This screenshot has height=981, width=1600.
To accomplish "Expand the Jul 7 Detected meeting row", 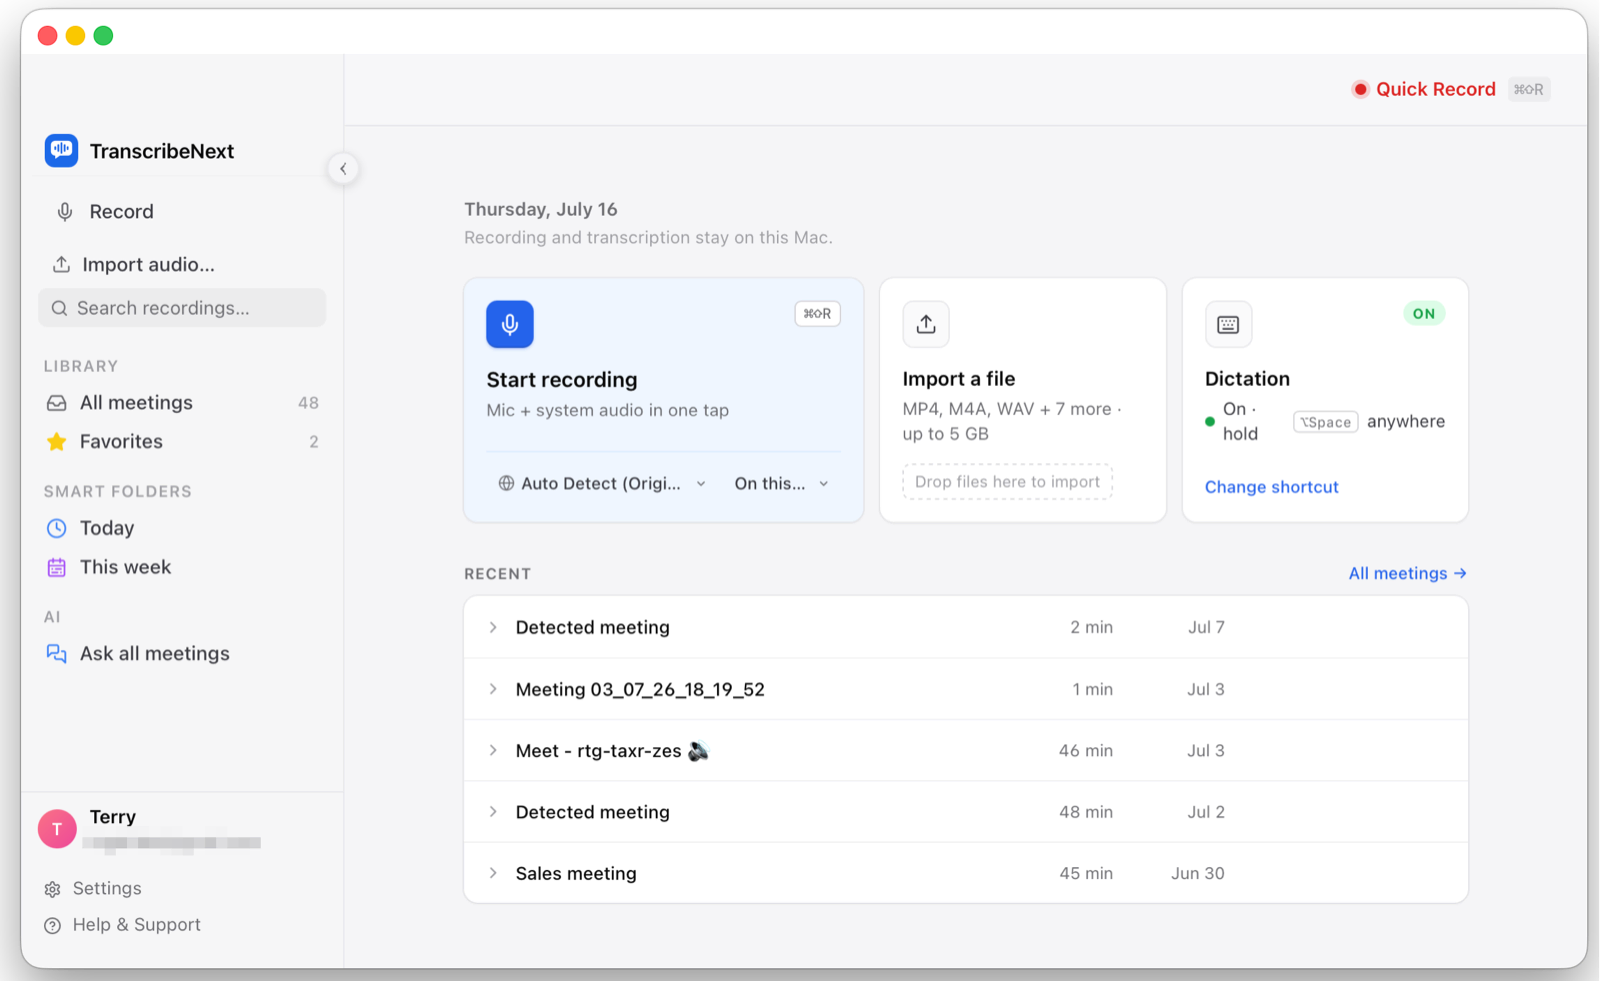I will click(493, 627).
